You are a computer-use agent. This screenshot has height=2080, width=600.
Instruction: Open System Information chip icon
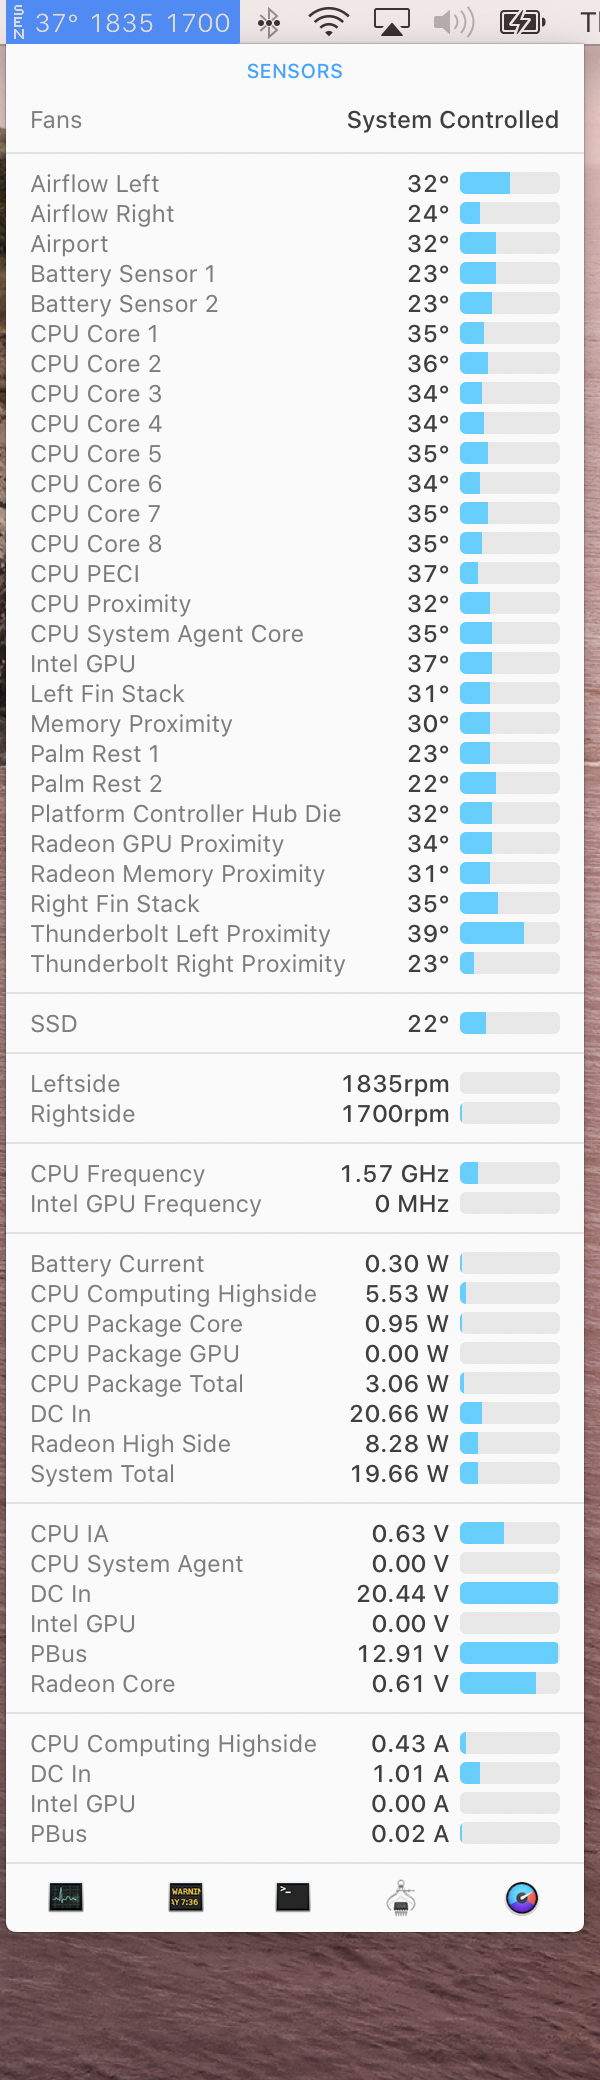point(401,1897)
